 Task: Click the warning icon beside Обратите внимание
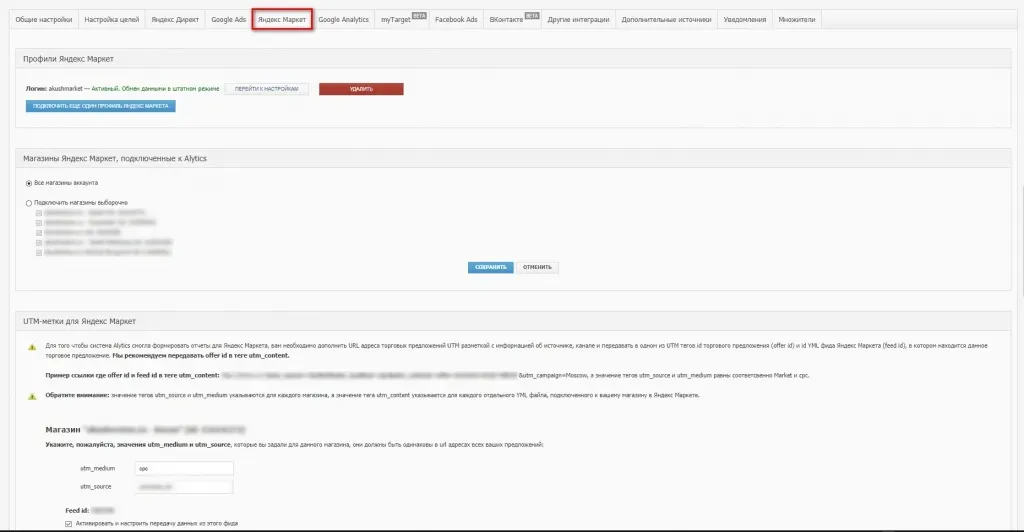tap(32, 396)
